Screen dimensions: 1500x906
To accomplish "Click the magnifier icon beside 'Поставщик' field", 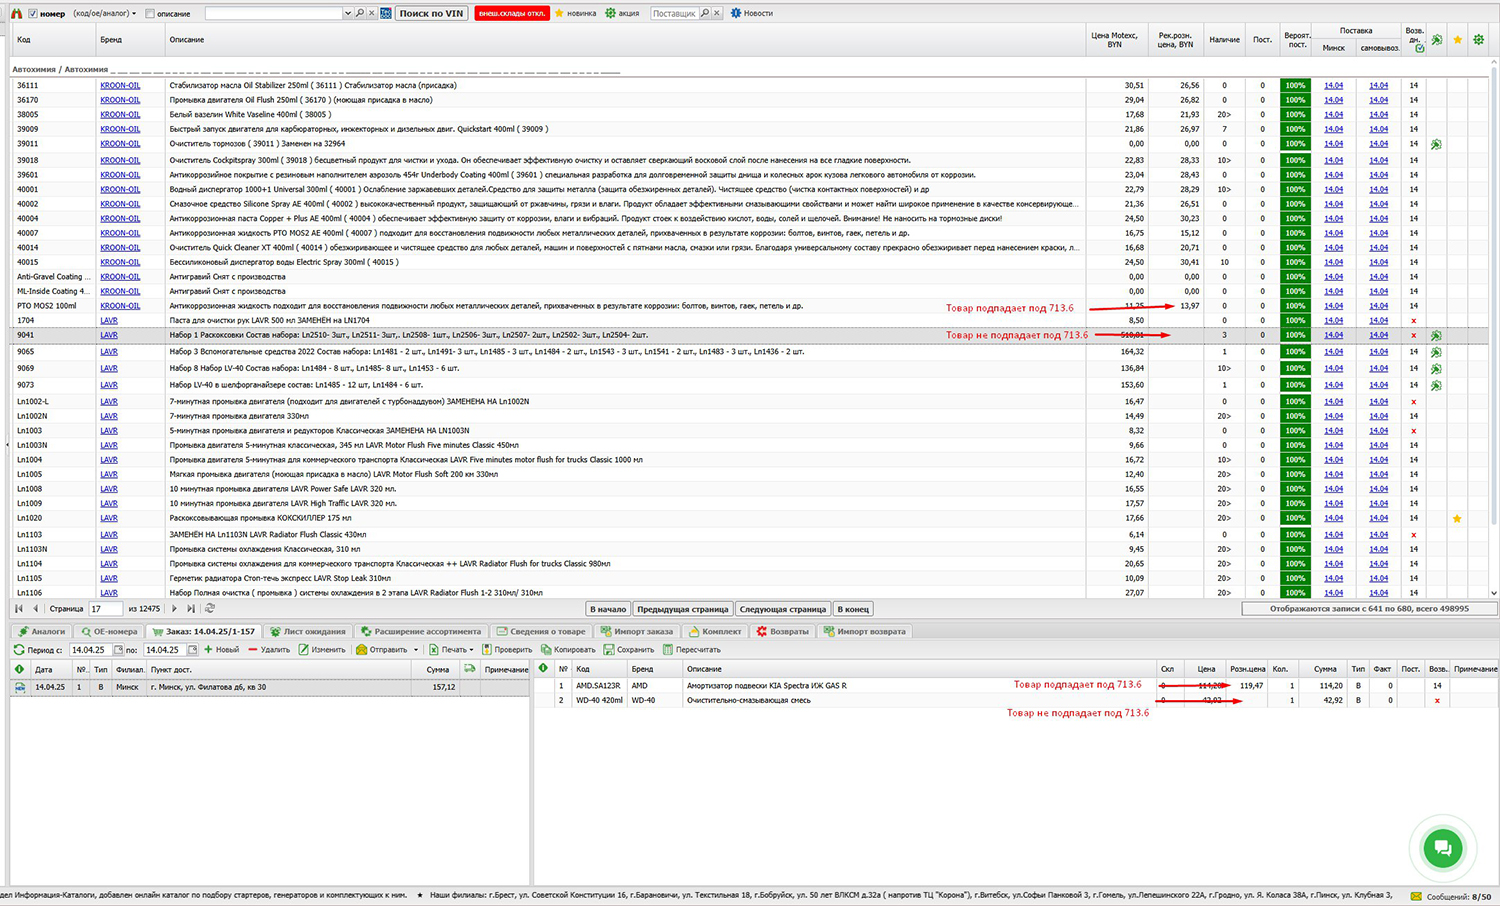I will tap(705, 13).
